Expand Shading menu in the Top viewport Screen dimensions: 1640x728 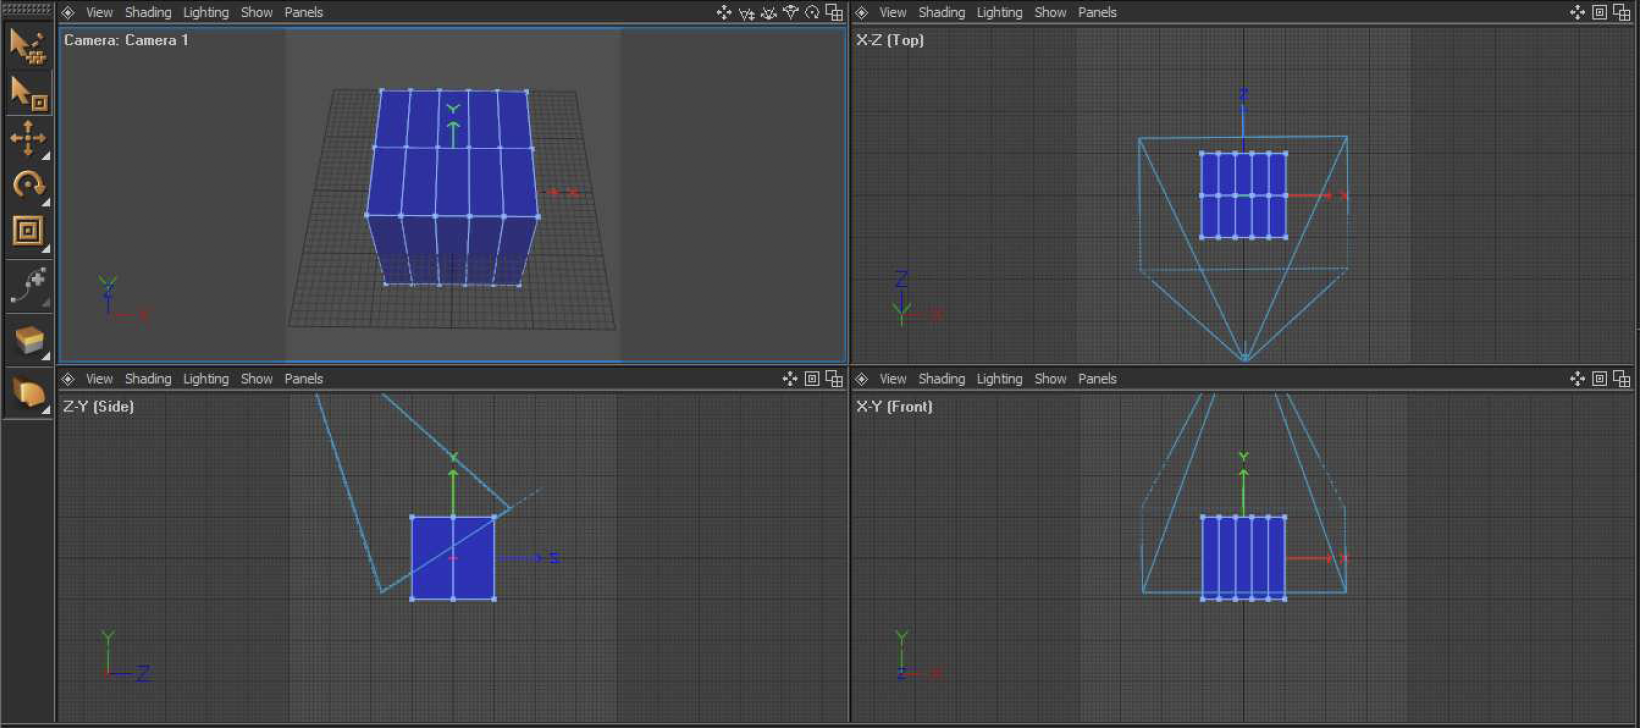pyautogui.click(x=941, y=13)
